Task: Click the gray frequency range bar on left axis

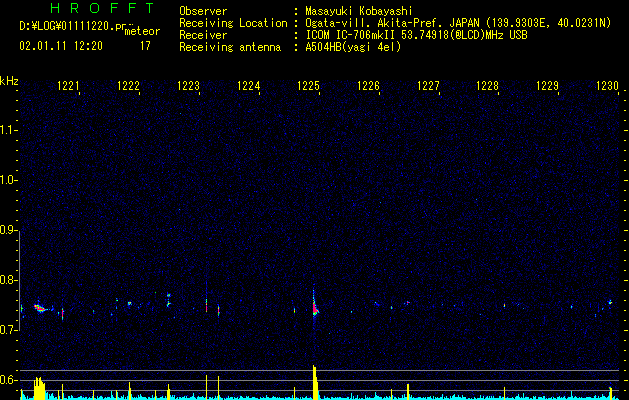Action: pyautogui.click(x=19, y=281)
